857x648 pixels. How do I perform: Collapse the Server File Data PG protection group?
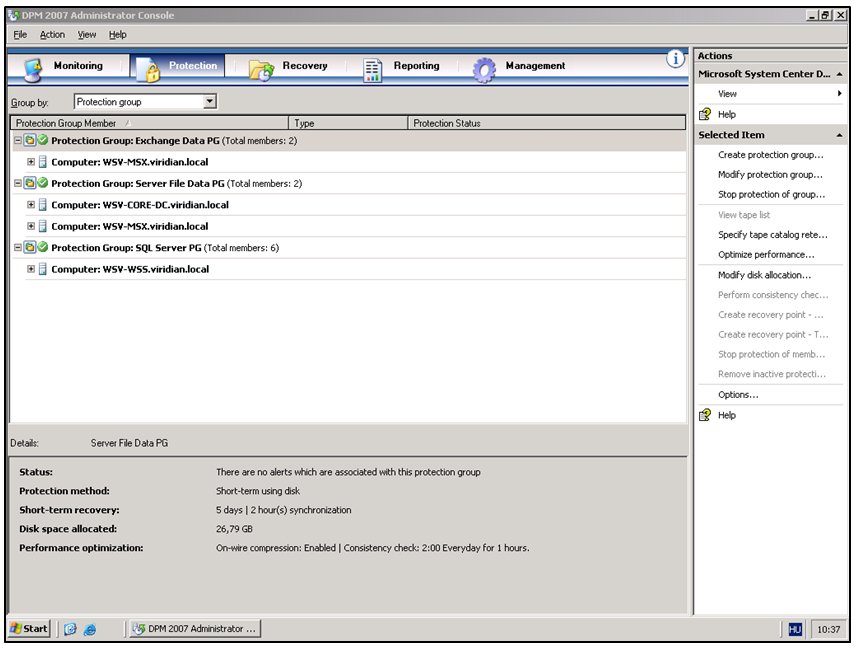coord(17,183)
